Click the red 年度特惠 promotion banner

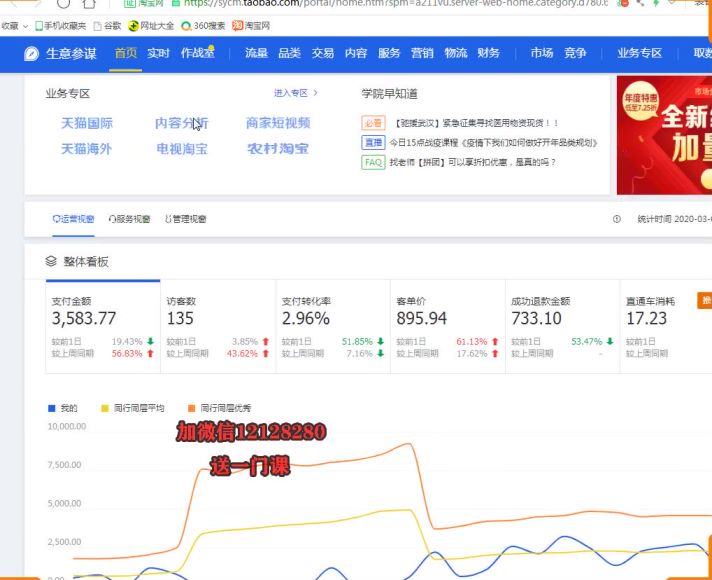pyautogui.click(x=664, y=135)
